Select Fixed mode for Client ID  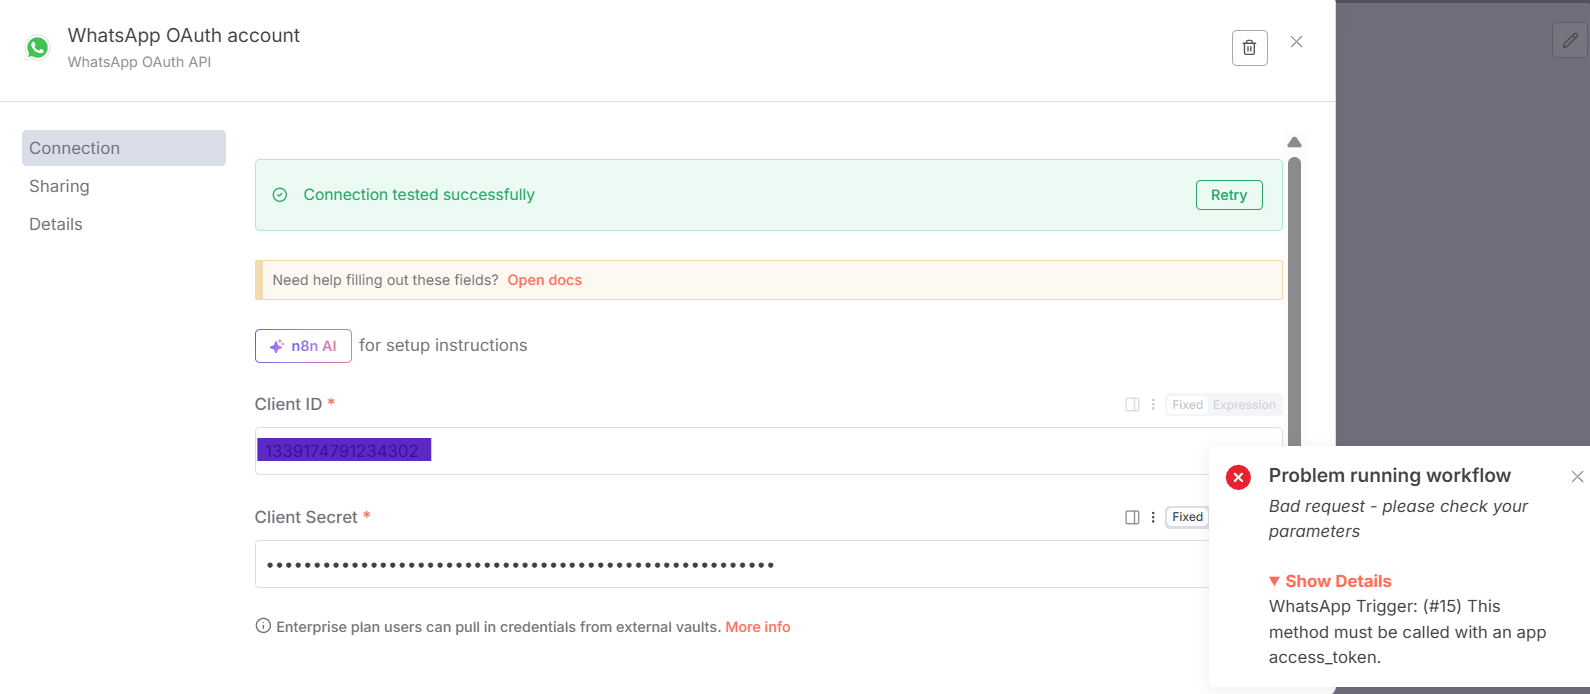coord(1187,405)
